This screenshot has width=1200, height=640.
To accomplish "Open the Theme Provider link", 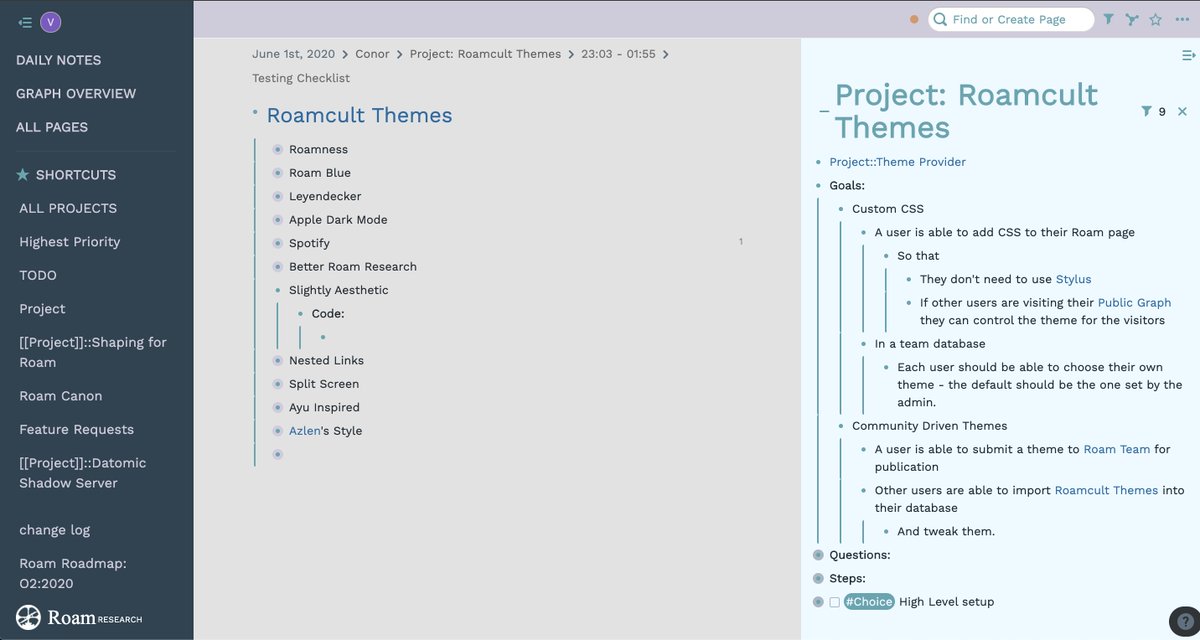I will click(898, 162).
